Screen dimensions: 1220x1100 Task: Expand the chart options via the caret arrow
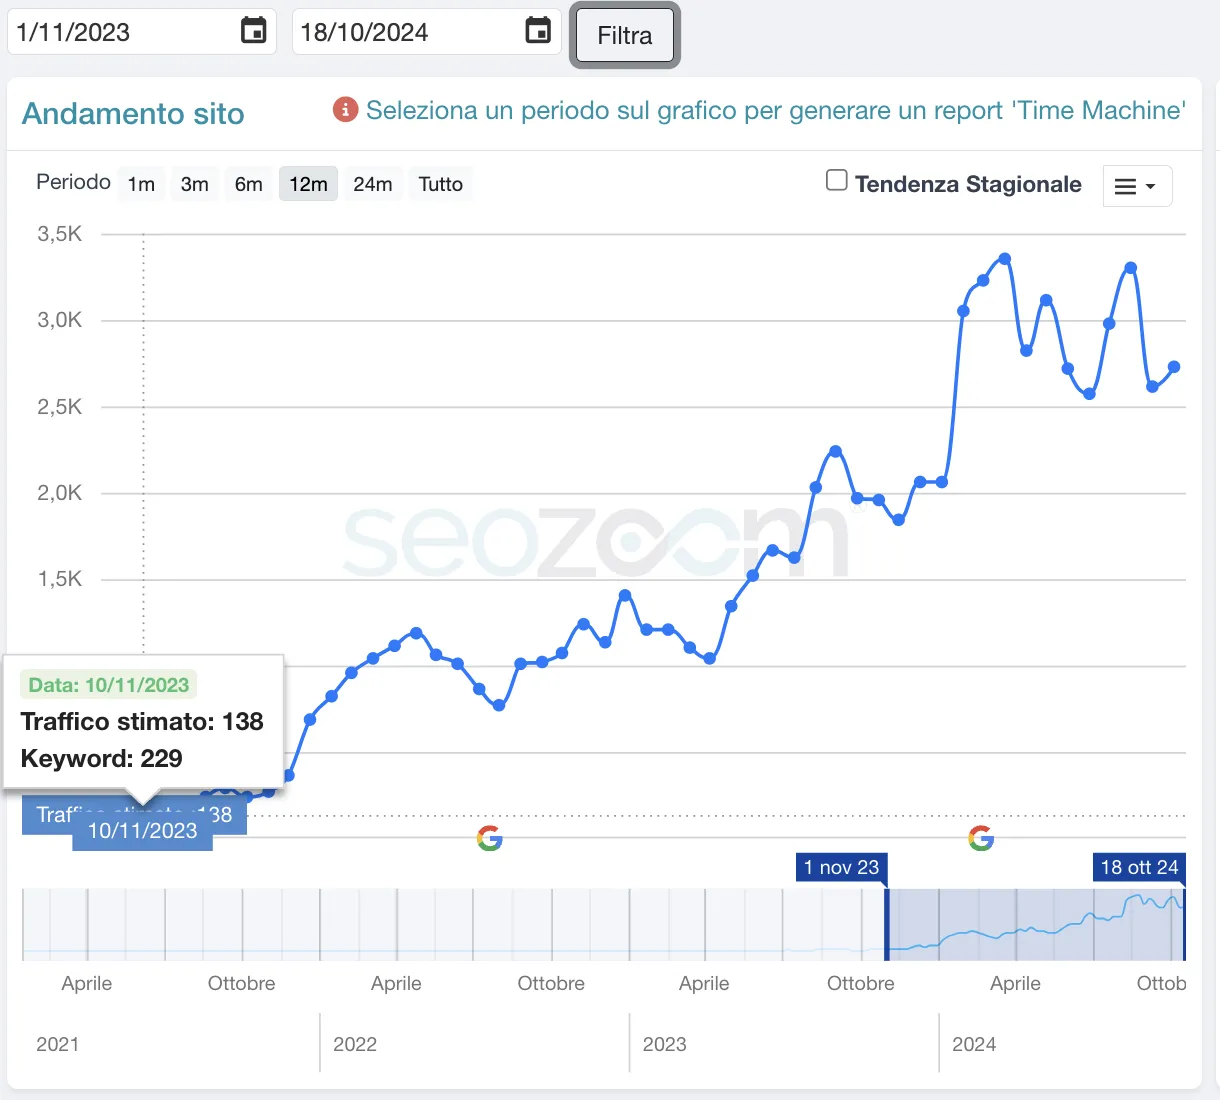click(x=1150, y=188)
